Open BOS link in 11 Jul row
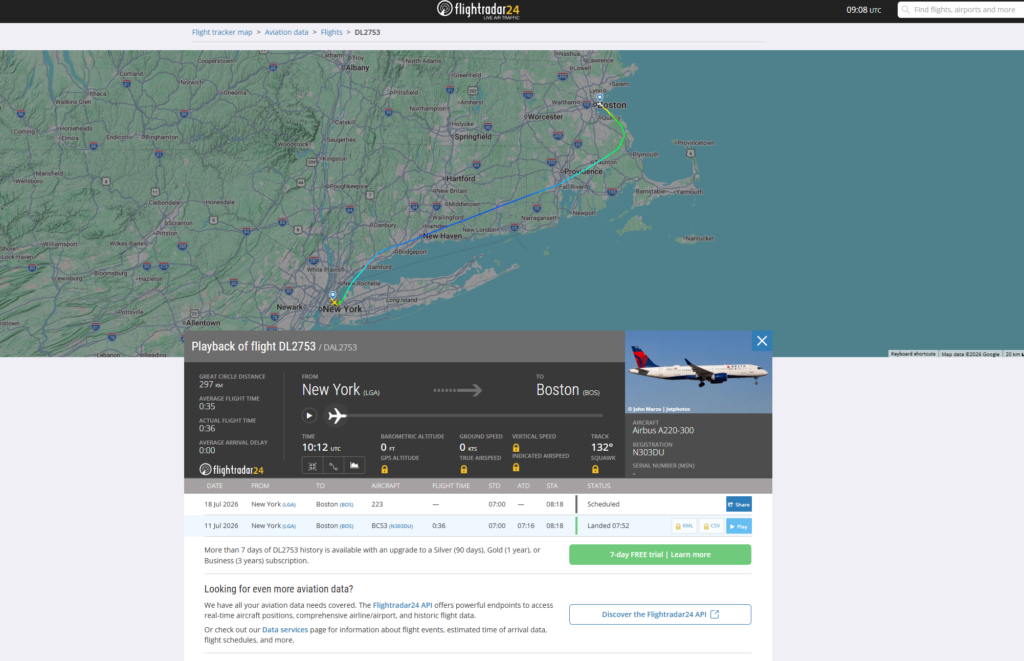Viewport: 1024px width, 661px height. pyautogui.click(x=347, y=526)
